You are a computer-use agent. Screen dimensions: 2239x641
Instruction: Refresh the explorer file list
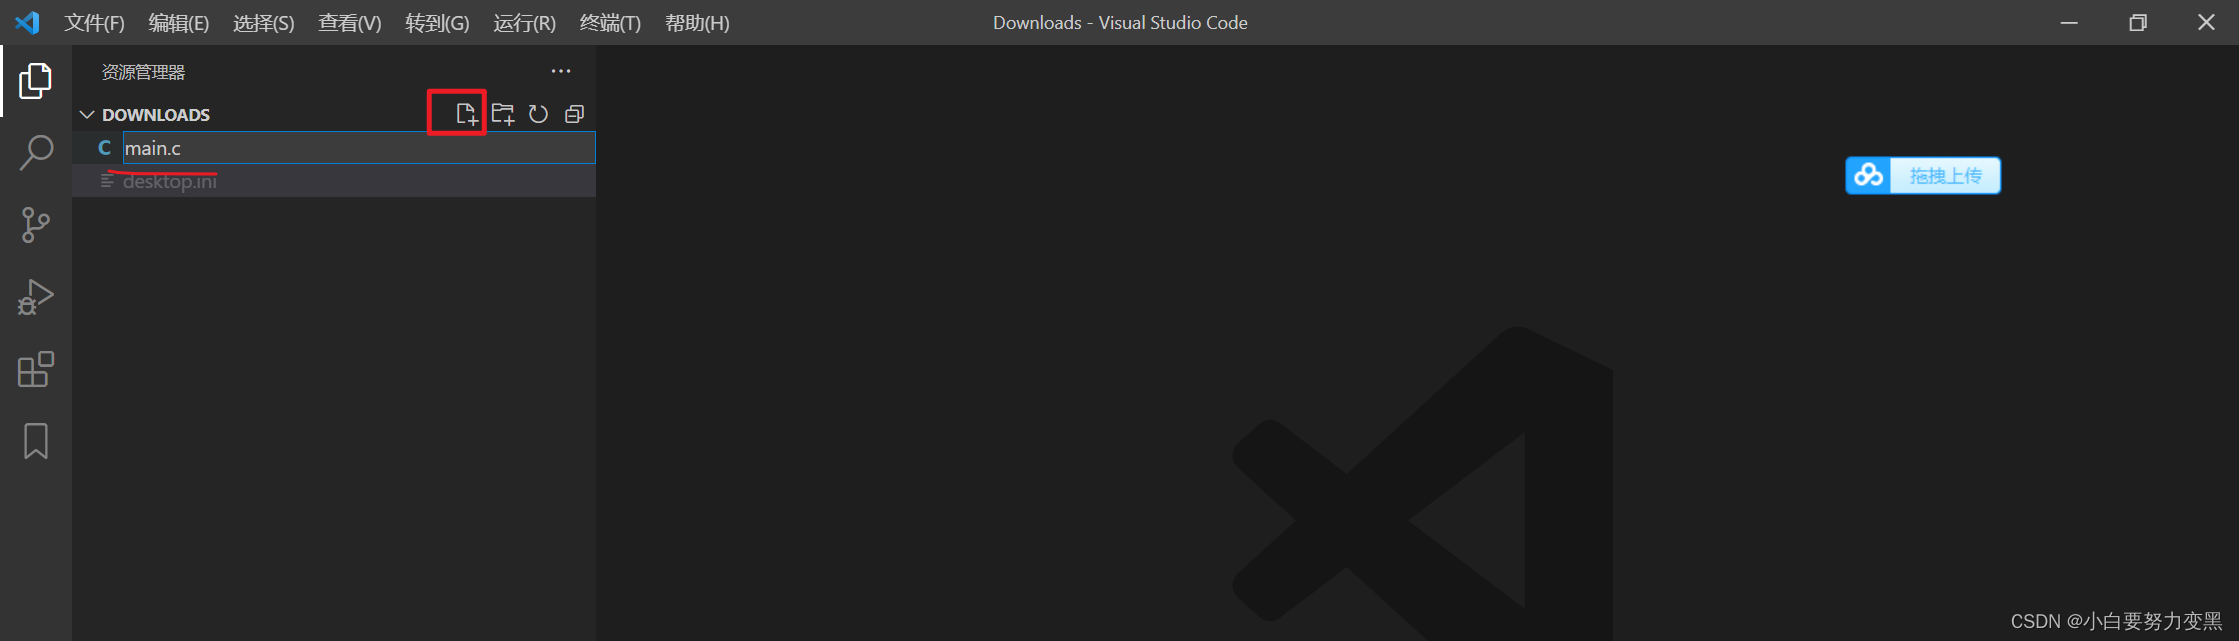tap(538, 114)
